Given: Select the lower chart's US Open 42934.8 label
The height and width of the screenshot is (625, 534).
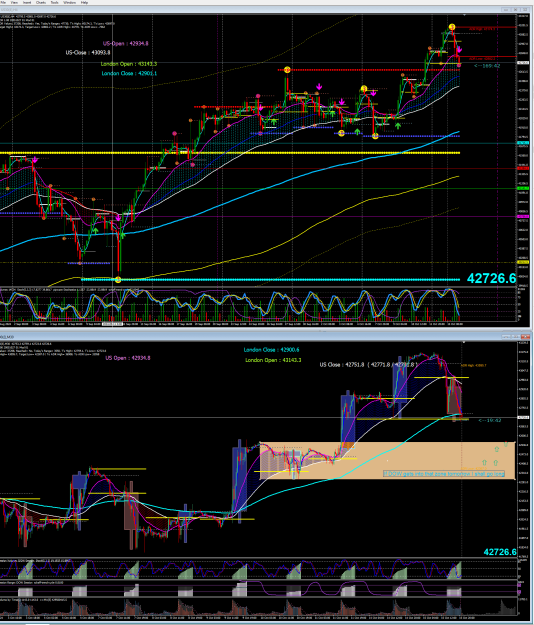Looking at the screenshot, I should 128,358.
